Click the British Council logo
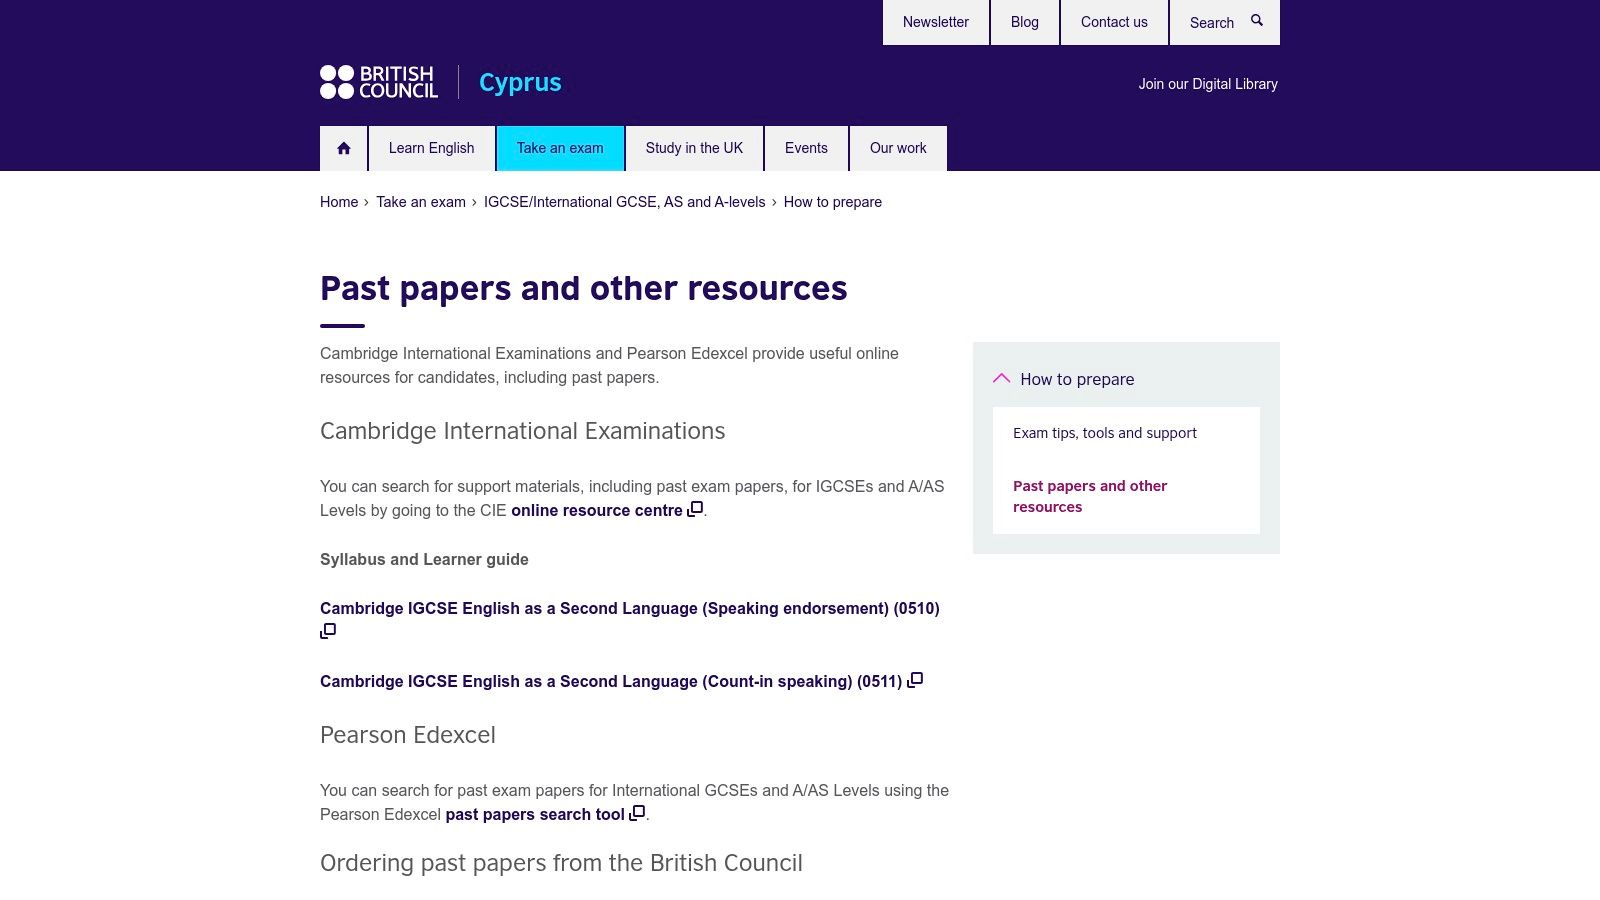The height and width of the screenshot is (900, 1600). point(379,82)
